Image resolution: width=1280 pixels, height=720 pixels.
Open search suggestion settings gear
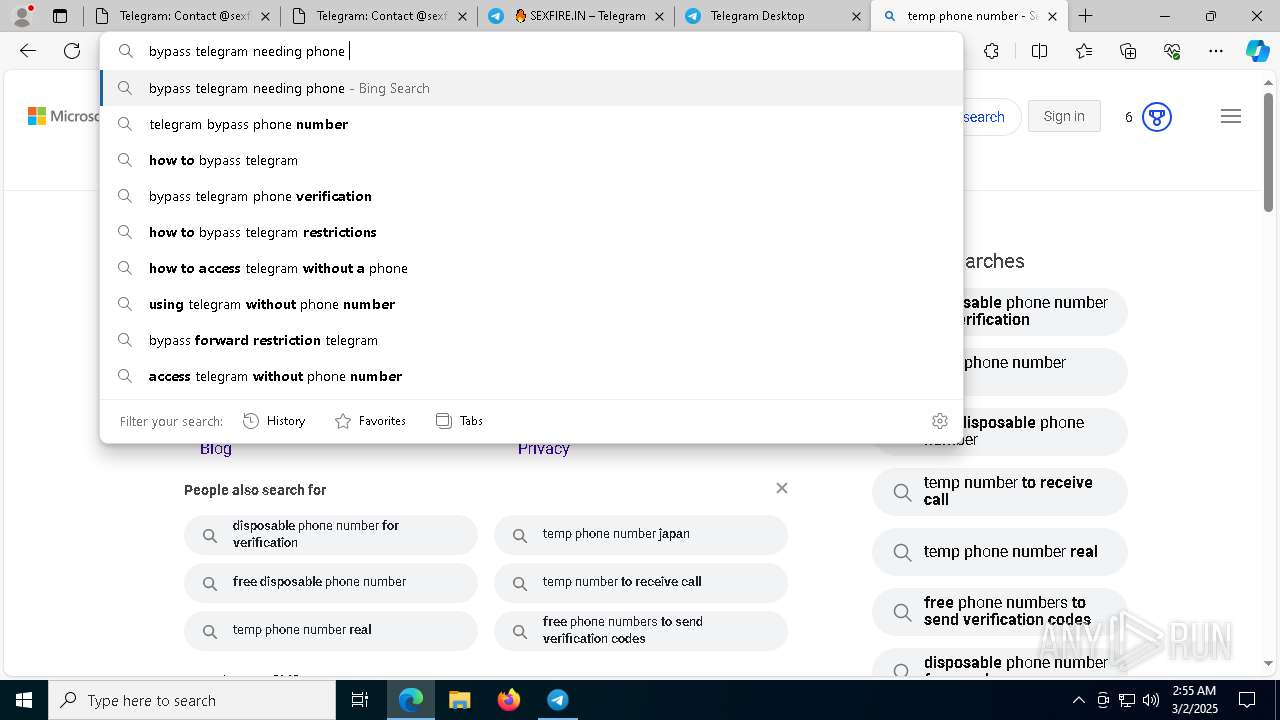point(939,421)
